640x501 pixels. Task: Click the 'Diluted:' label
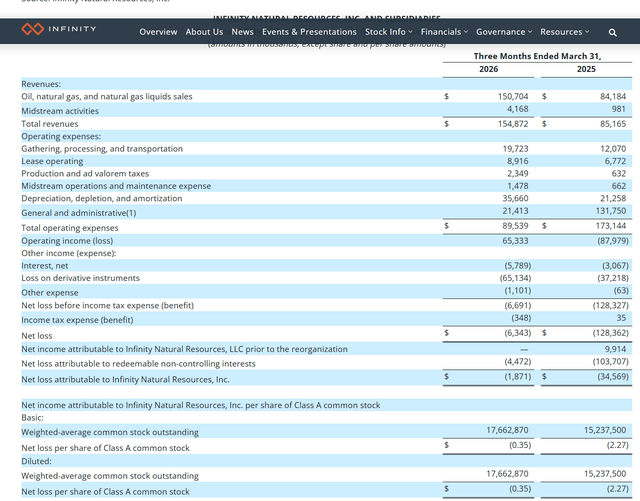pos(36,461)
